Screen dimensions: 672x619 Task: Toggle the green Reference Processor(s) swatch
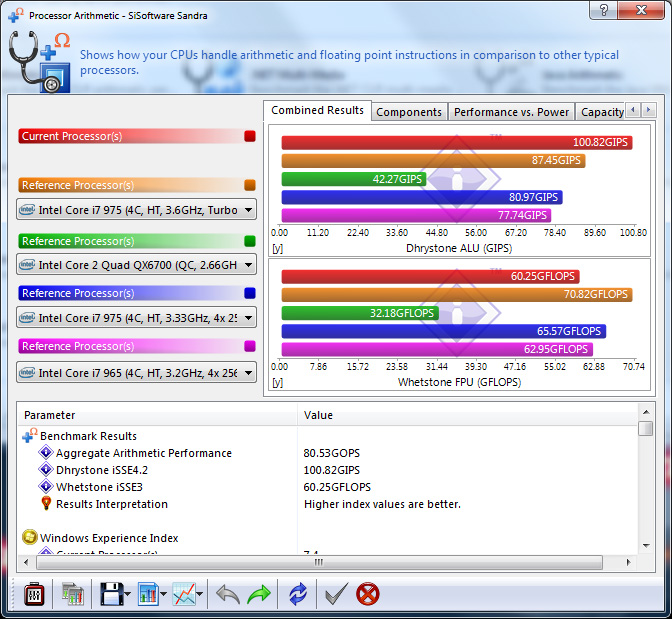(250, 241)
